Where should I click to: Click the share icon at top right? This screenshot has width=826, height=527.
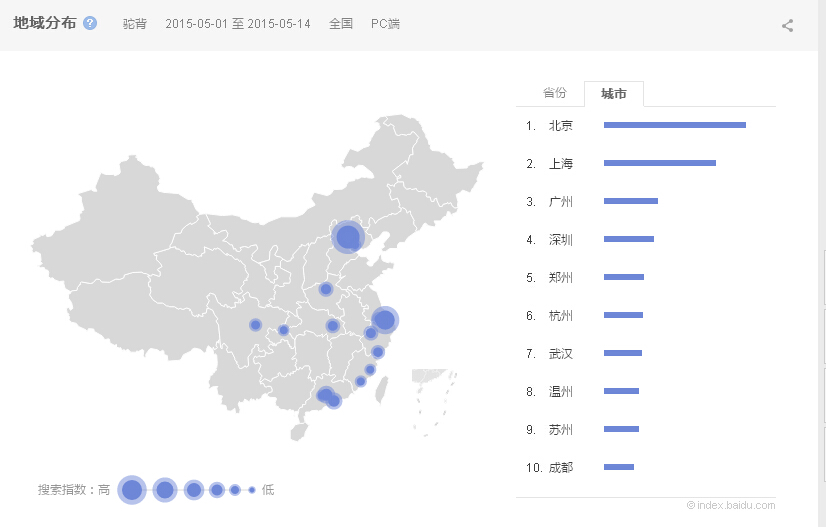(x=787, y=26)
